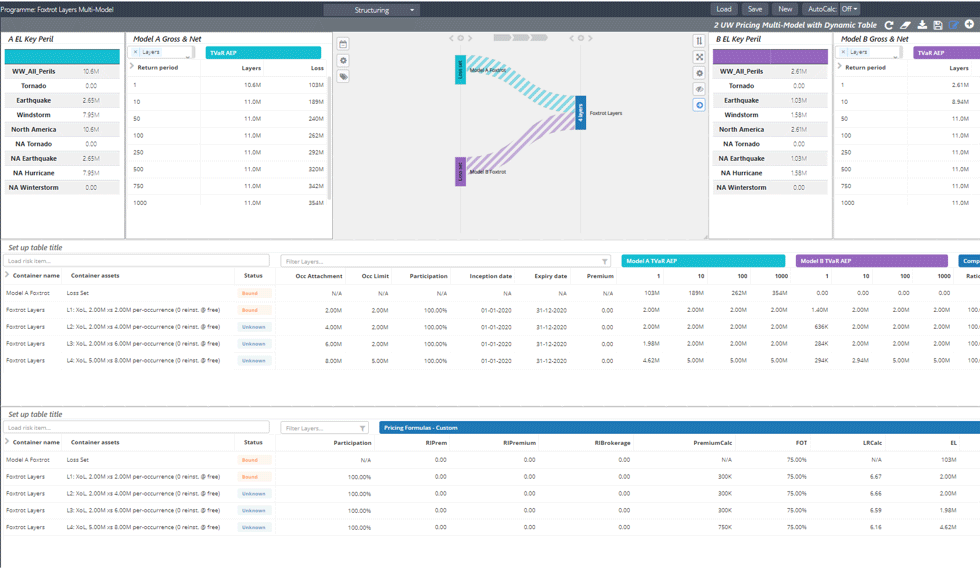Expand Container name column in first table
The image size is (980, 568).
pos(7,275)
